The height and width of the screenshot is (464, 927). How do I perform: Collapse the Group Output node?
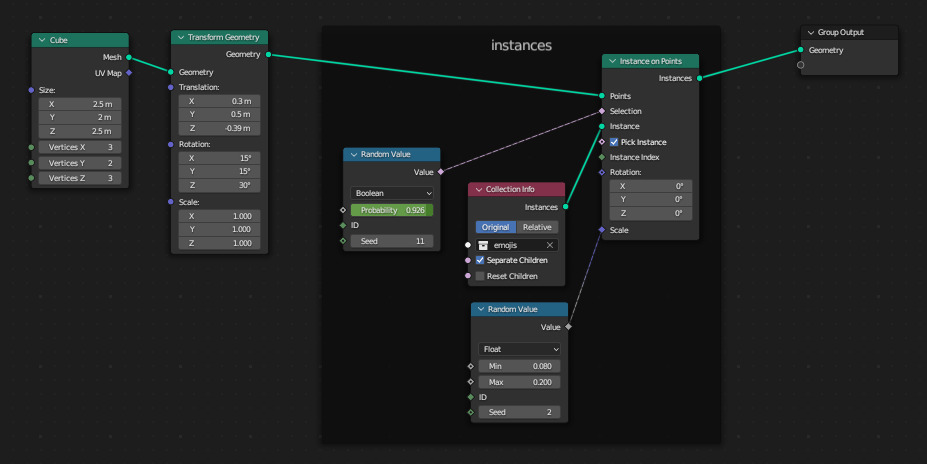pyautogui.click(x=811, y=33)
